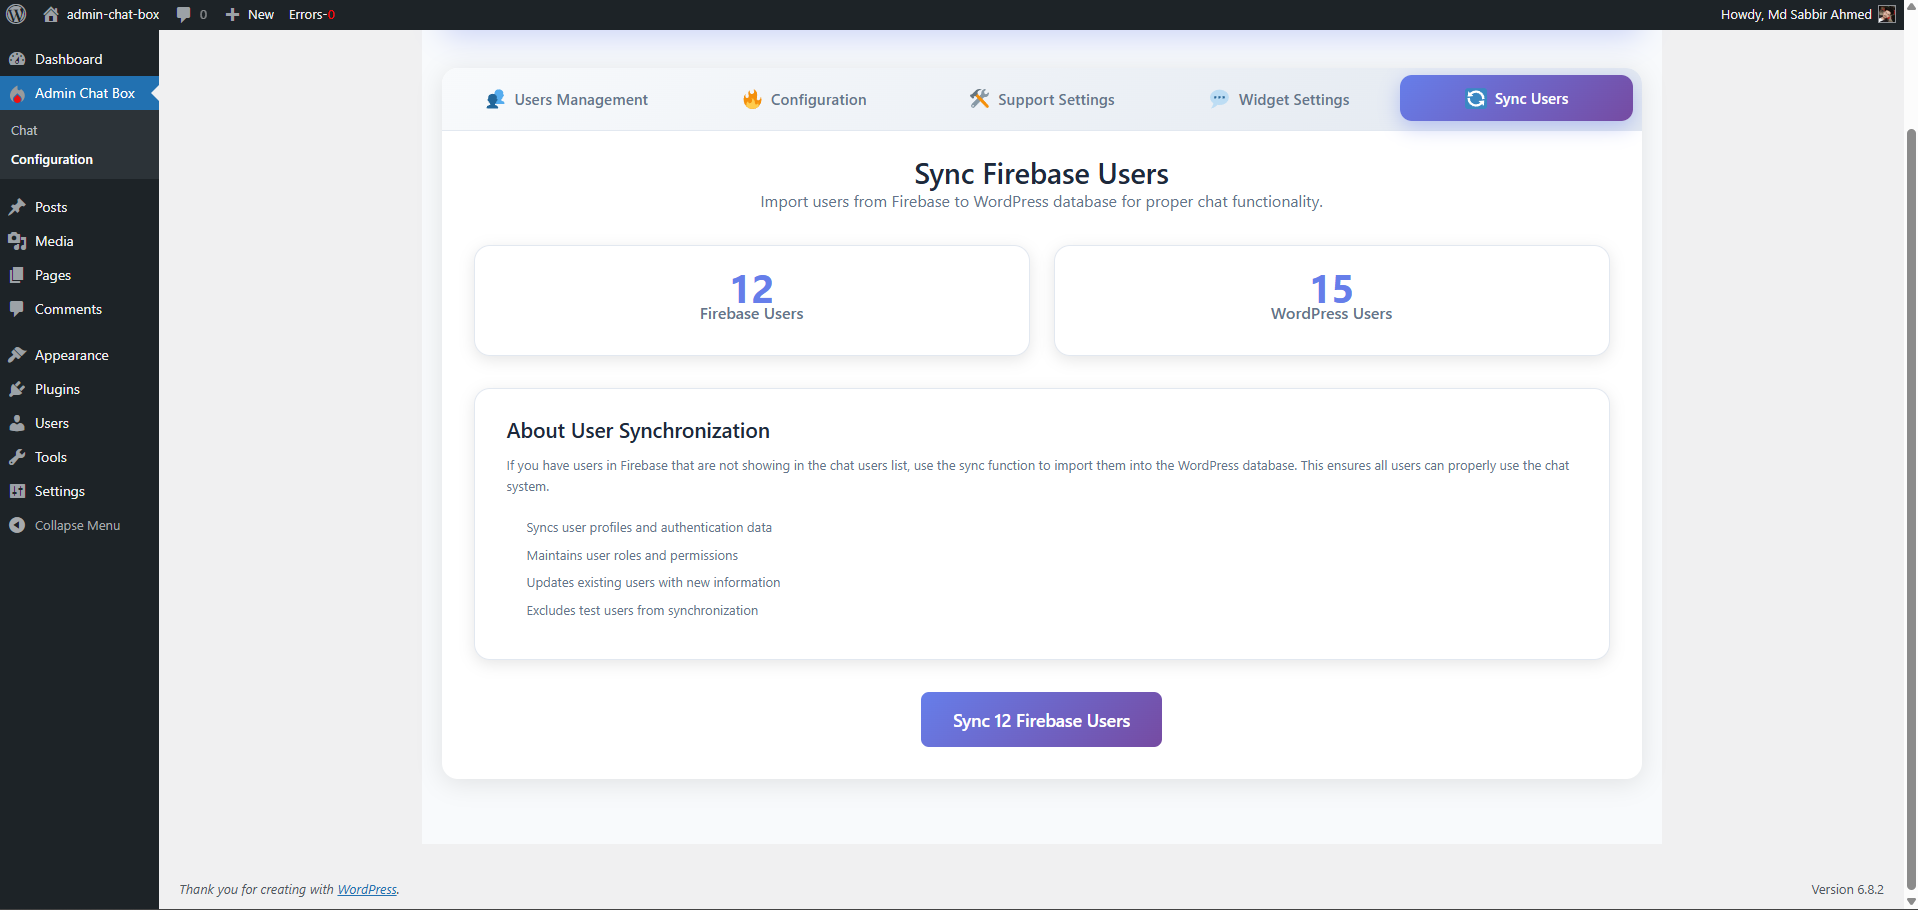
Task: Click the Configuration fire icon
Action: point(752,99)
